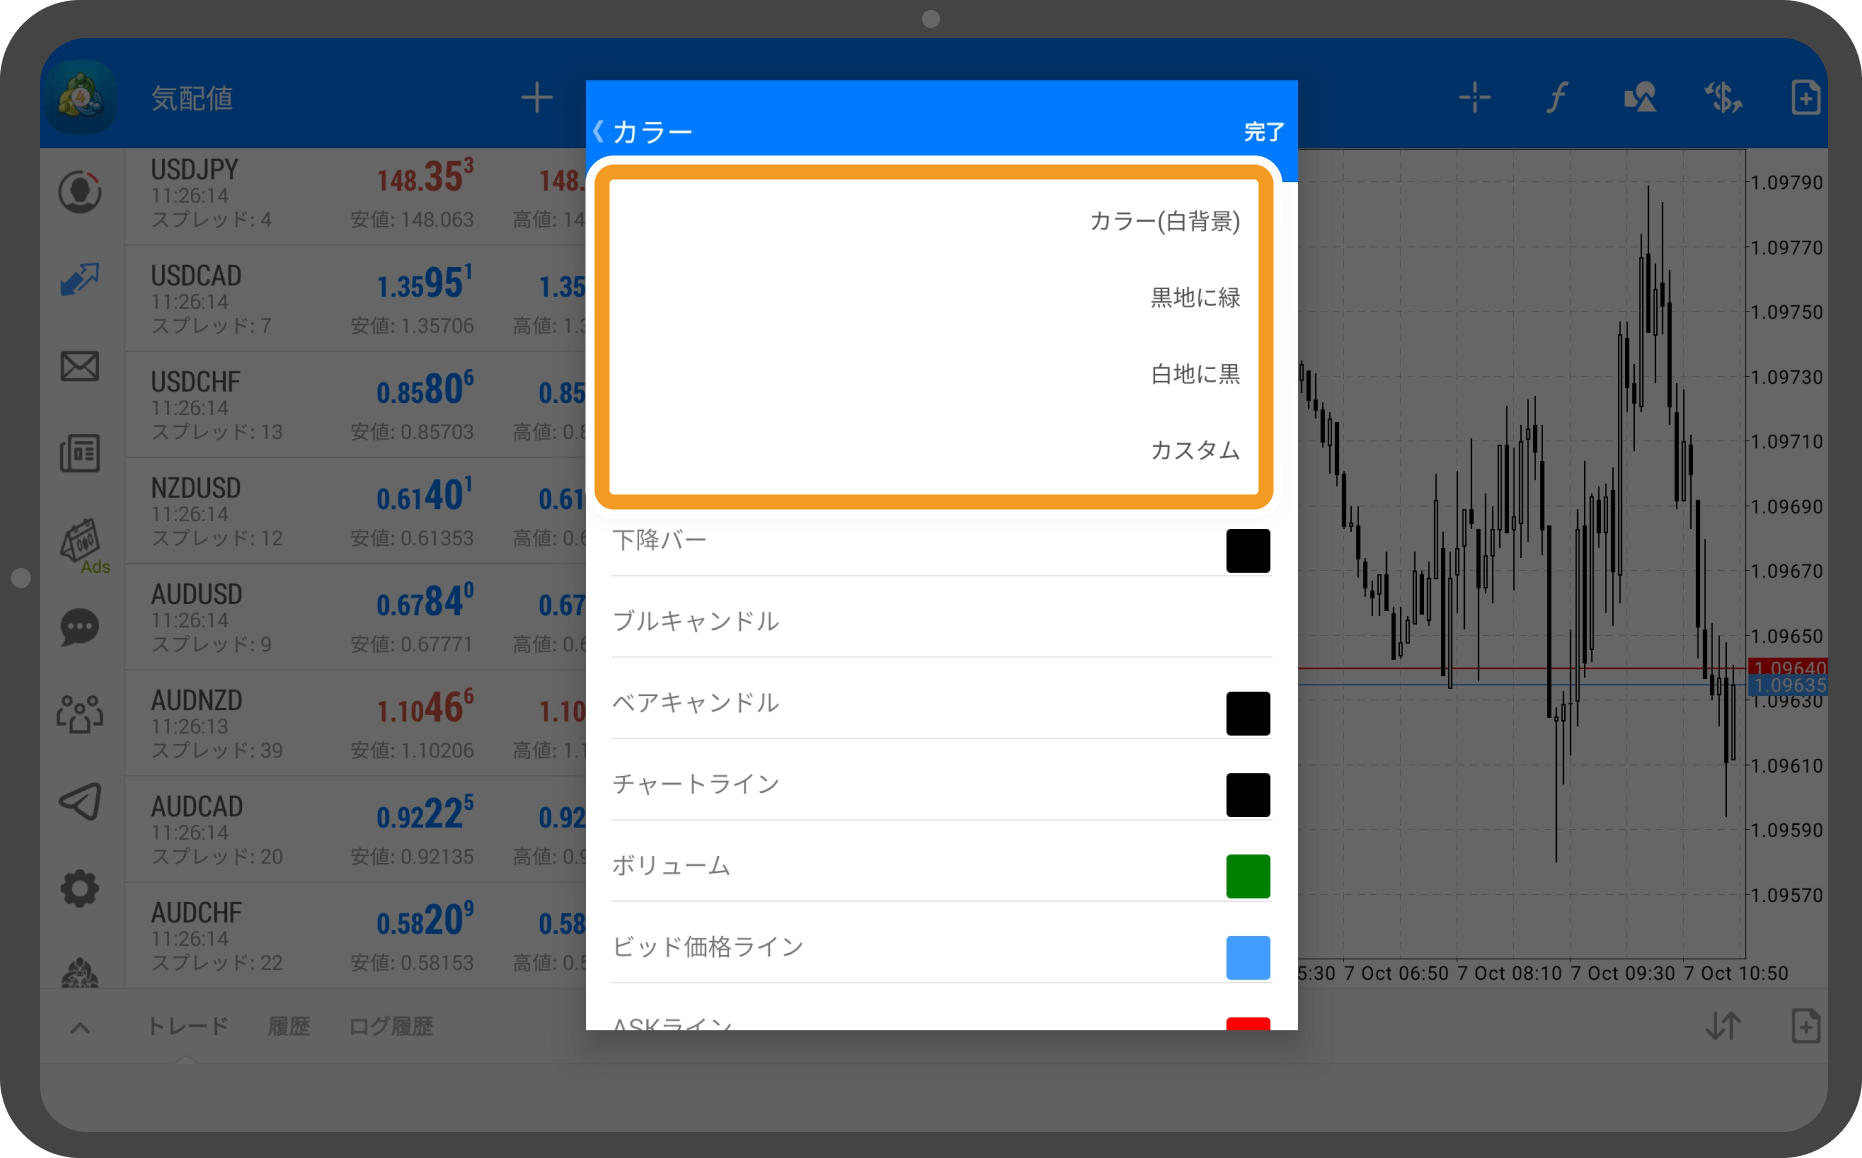The image size is (1862, 1158).
Task: Open the new order icon in the top bar
Action: [1805, 97]
